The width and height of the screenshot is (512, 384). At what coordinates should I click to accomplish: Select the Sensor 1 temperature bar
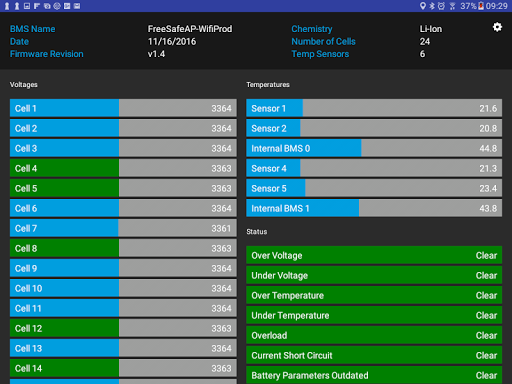click(x=374, y=108)
